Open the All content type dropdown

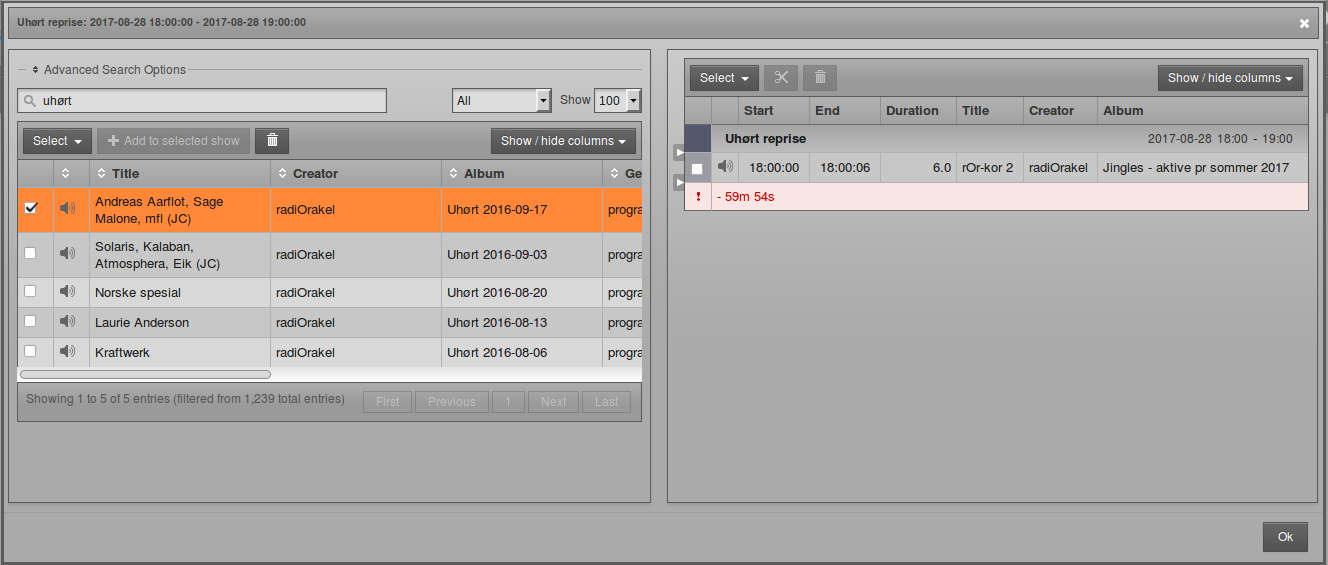tap(501, 101)
